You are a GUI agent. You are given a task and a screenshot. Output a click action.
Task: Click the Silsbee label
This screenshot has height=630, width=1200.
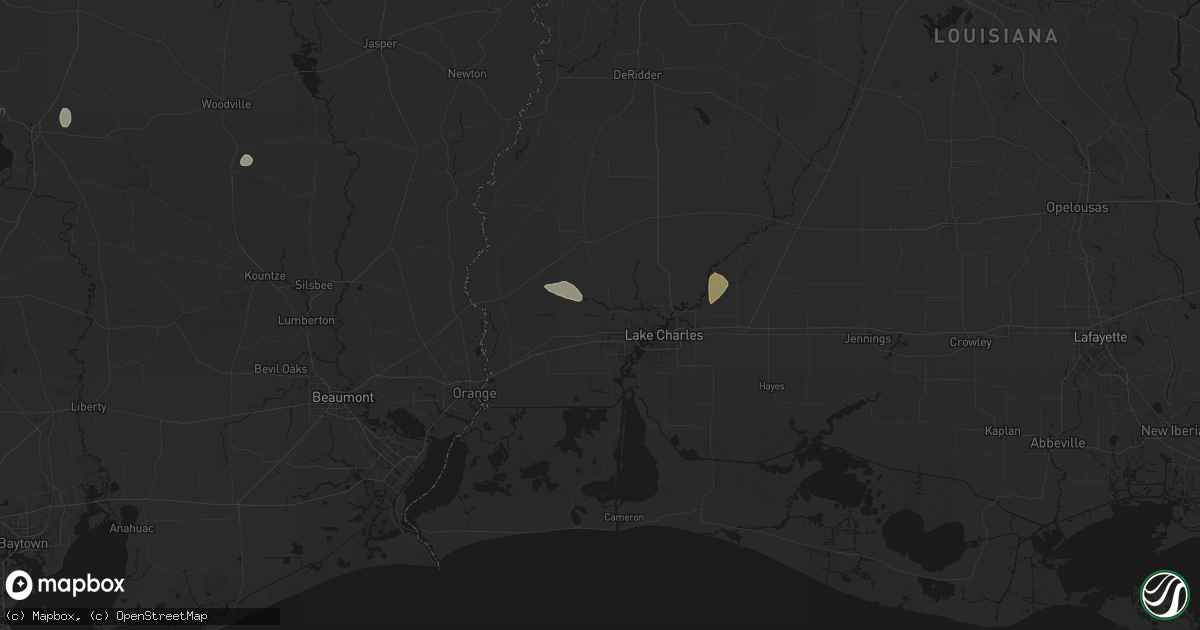tap(313, 285)
